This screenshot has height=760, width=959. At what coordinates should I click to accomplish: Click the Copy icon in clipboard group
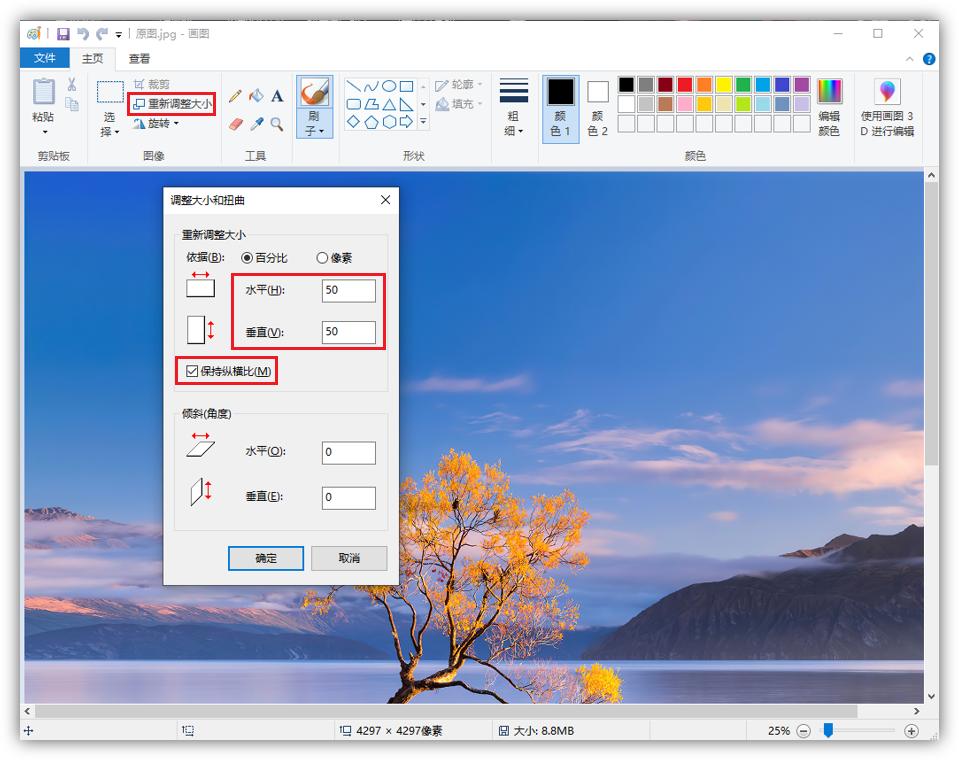pos(72,105)
